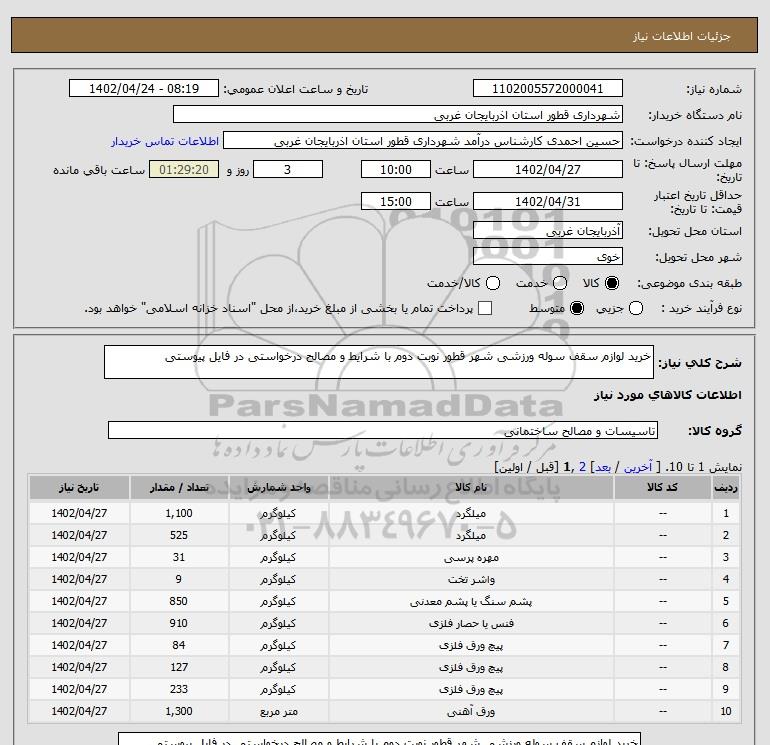The width and height of the screenshot is (770, 745).
Task: Select the فنس یا حصار فلزی item
Action: click(471, 624)
